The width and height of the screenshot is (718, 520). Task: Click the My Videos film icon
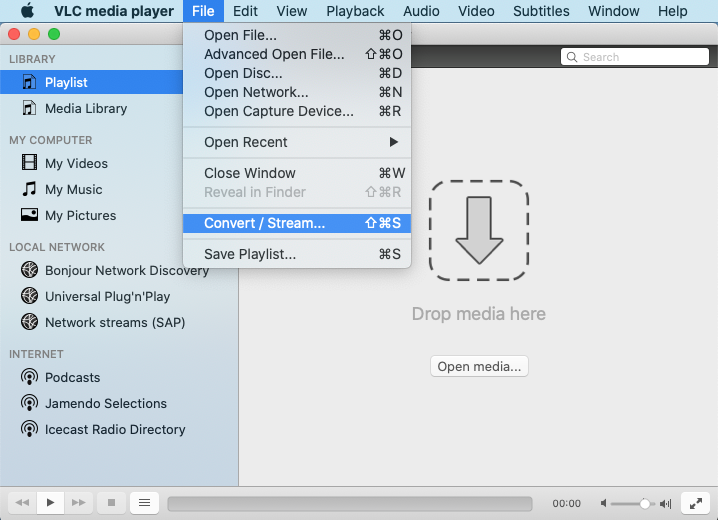coord(29,162)
